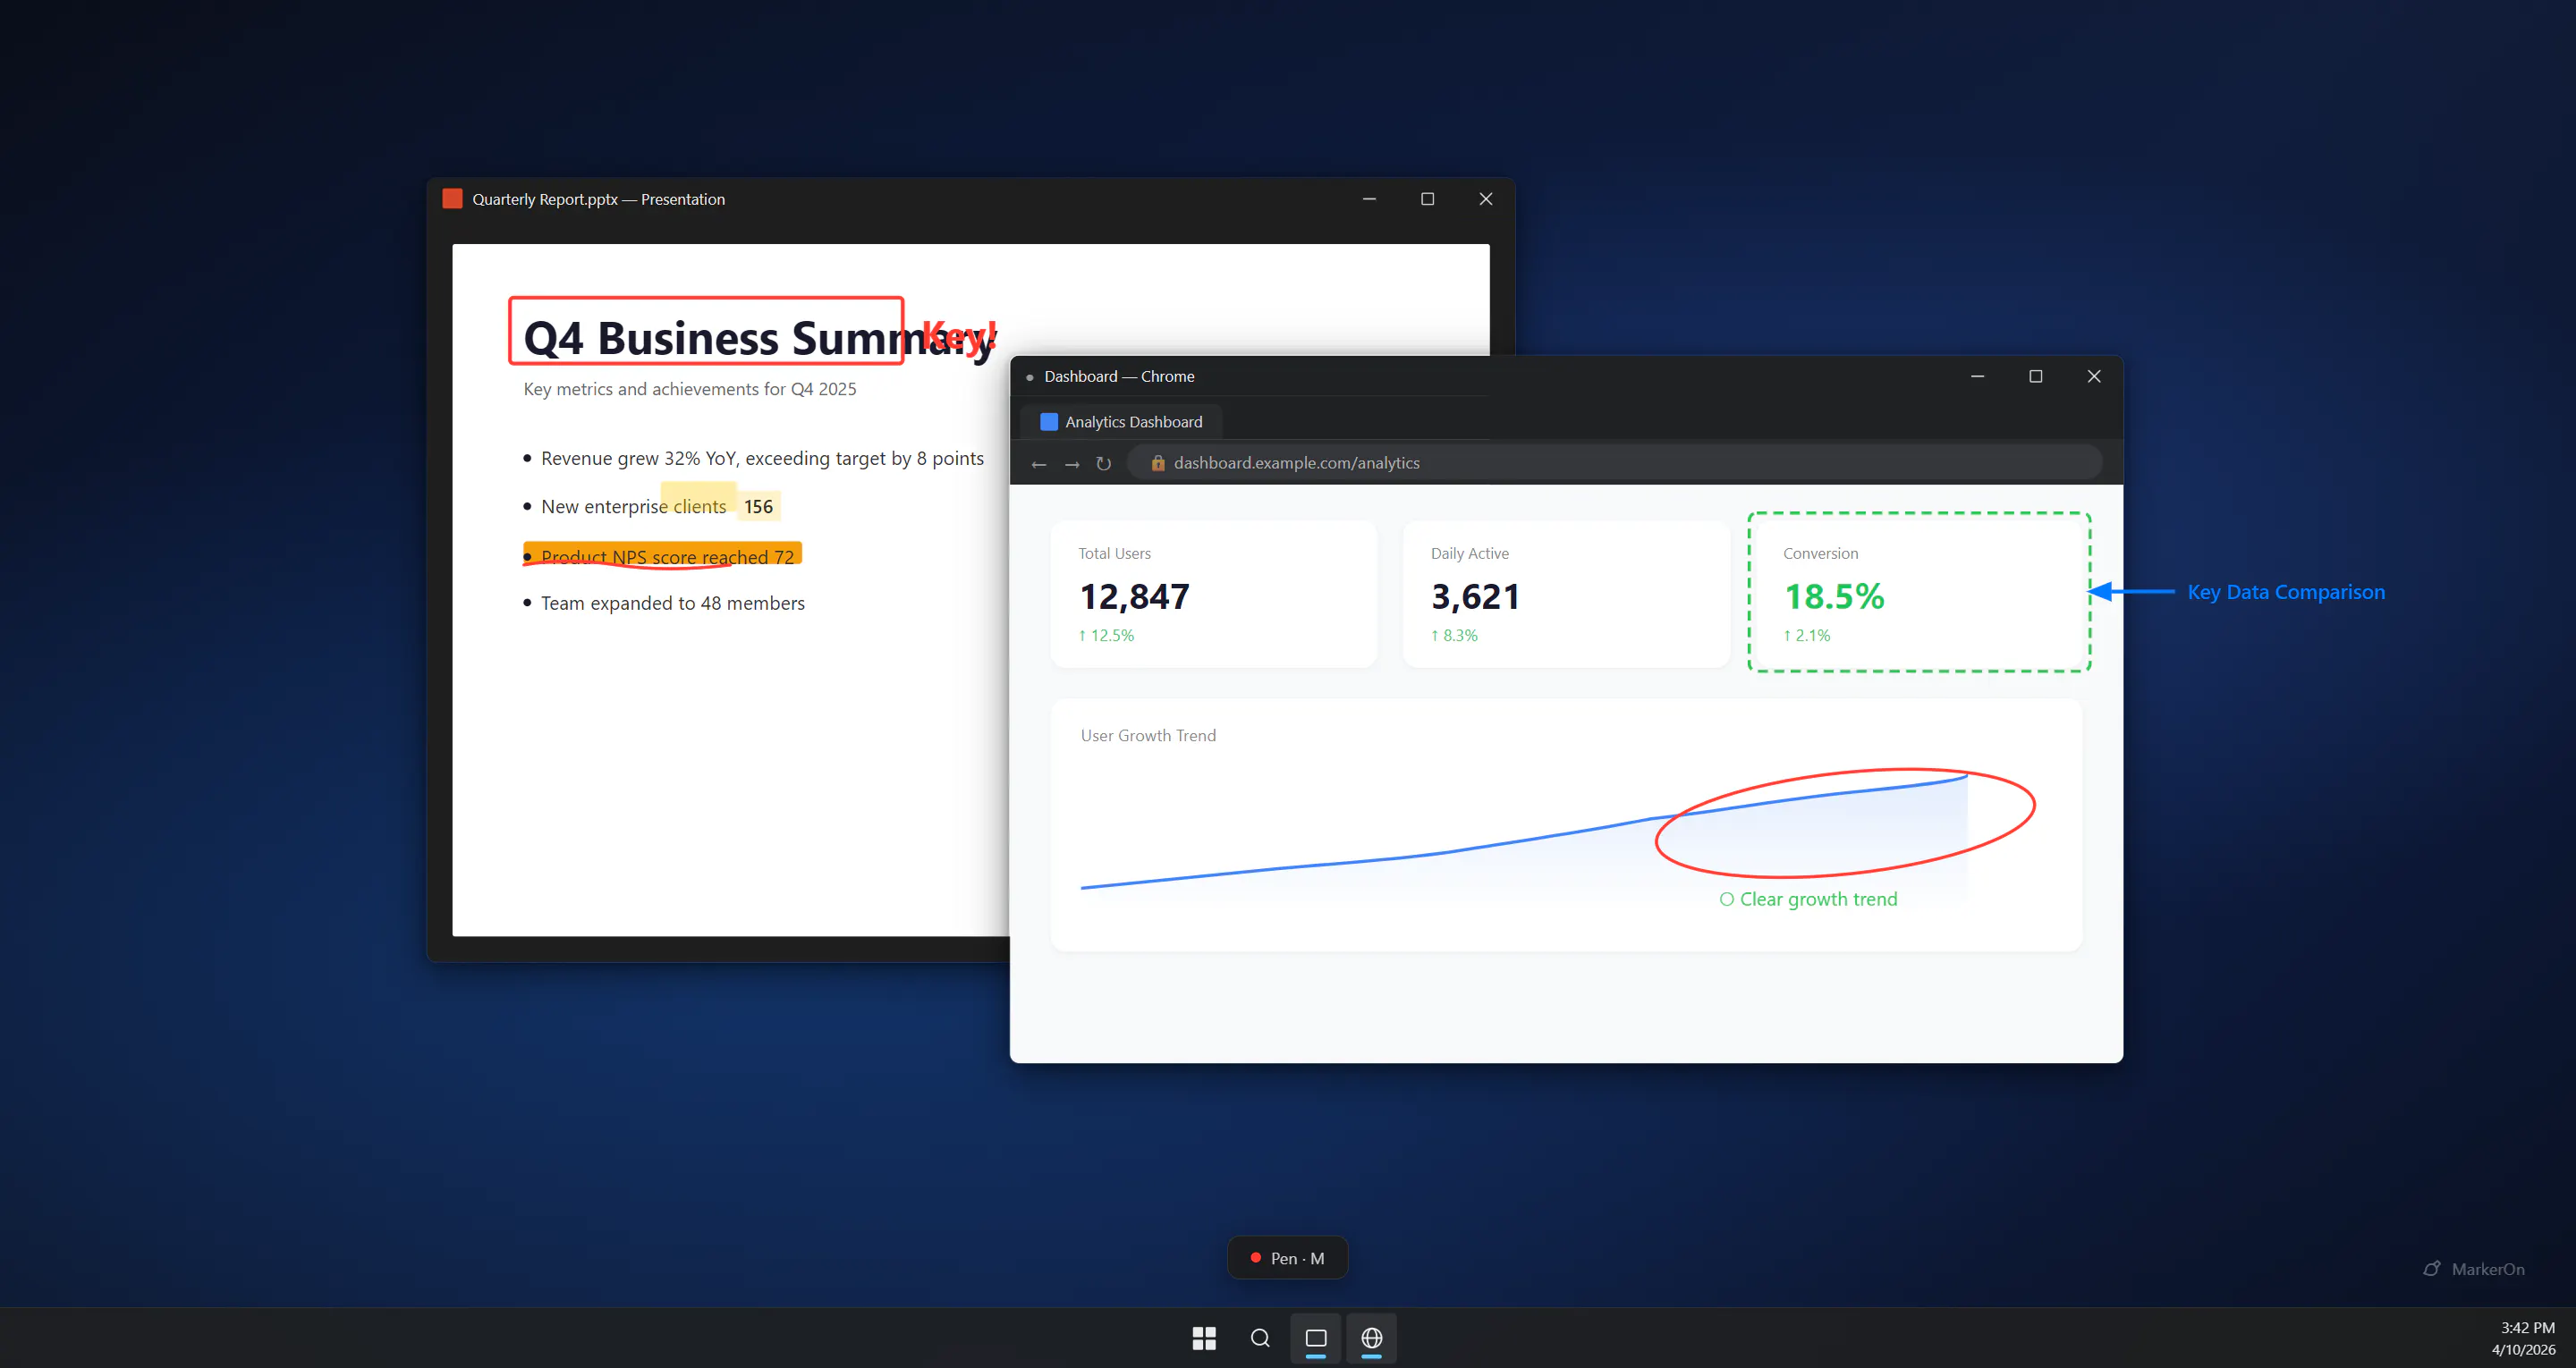
Task: Open the Daily Active card
Action: pyautogui.click(x=1566, y=594)
